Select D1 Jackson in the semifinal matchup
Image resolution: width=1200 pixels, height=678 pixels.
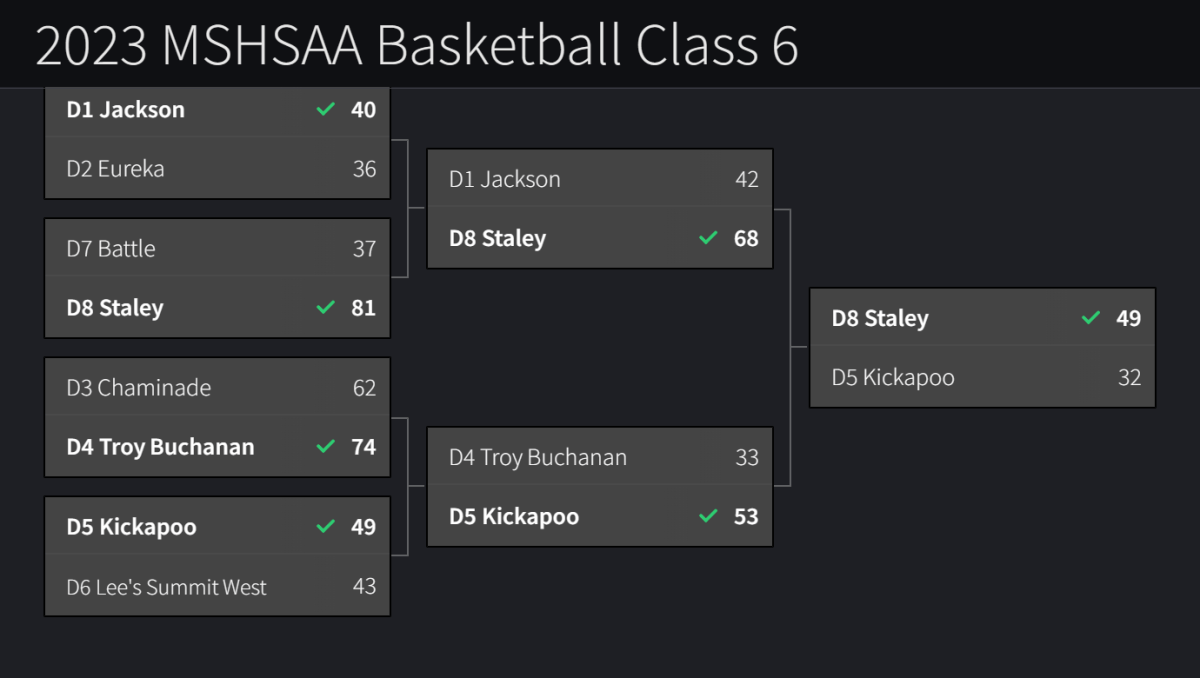click(504, 179)
